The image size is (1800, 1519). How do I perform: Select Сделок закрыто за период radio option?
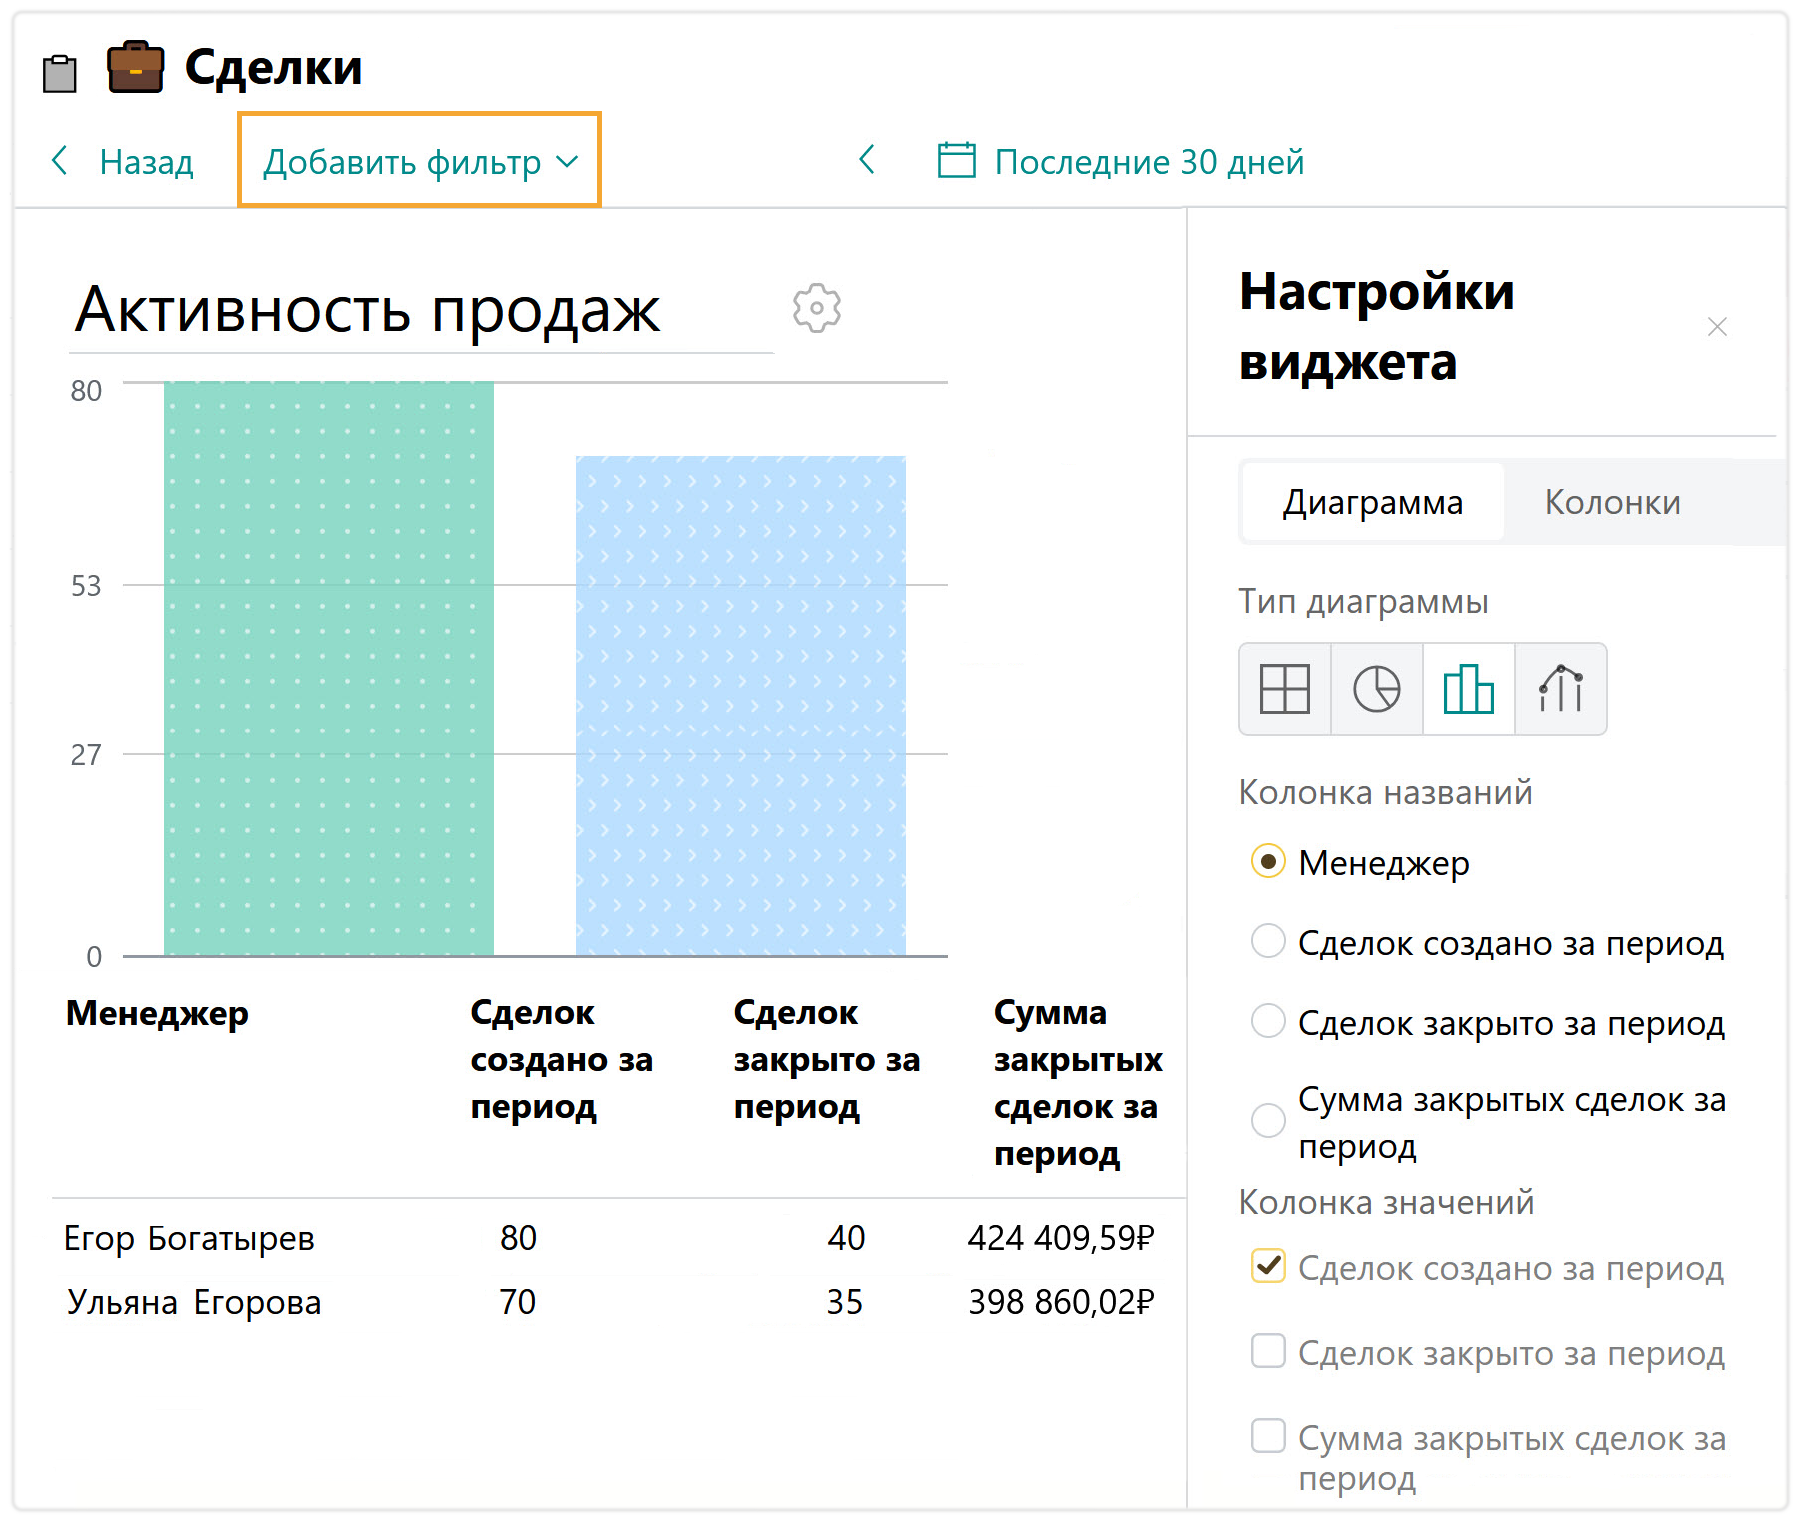tap(1268, 1021)
